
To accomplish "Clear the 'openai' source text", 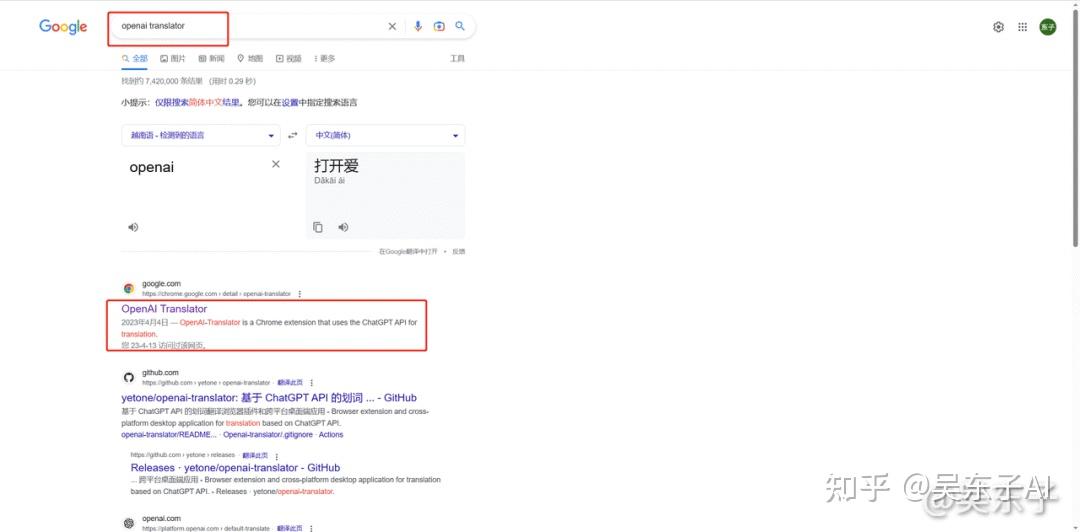I will (x=276, y=164).
